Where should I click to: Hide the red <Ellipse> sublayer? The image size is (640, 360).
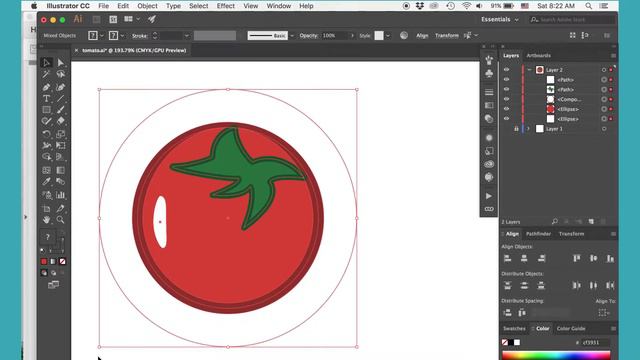pos(507,109)
